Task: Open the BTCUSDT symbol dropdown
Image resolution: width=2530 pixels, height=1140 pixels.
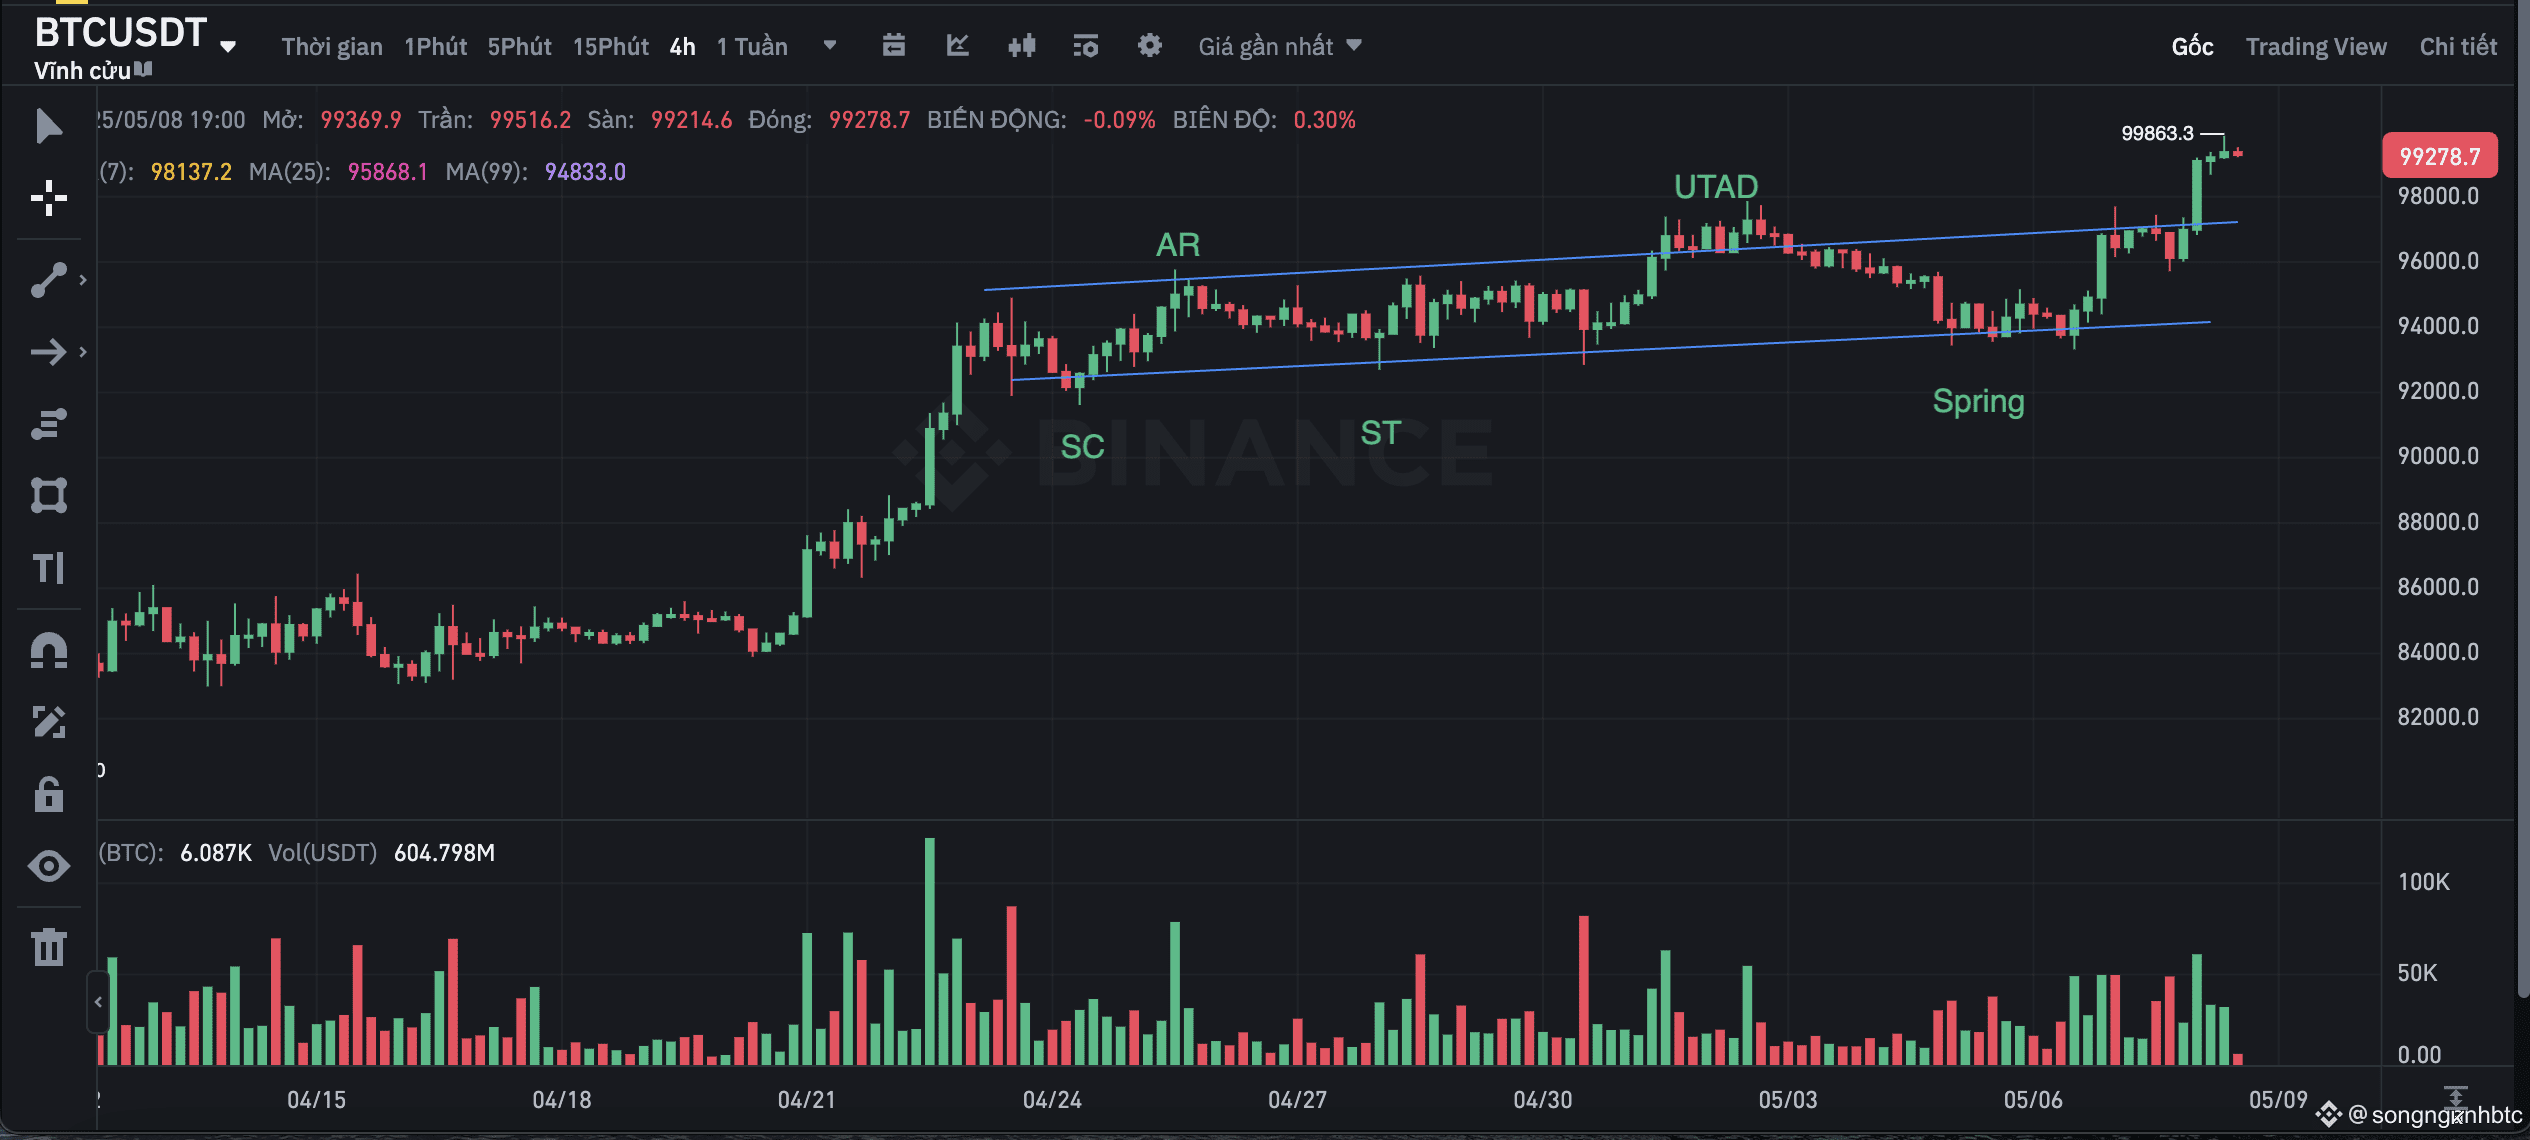Action: [x=228, y=46]
